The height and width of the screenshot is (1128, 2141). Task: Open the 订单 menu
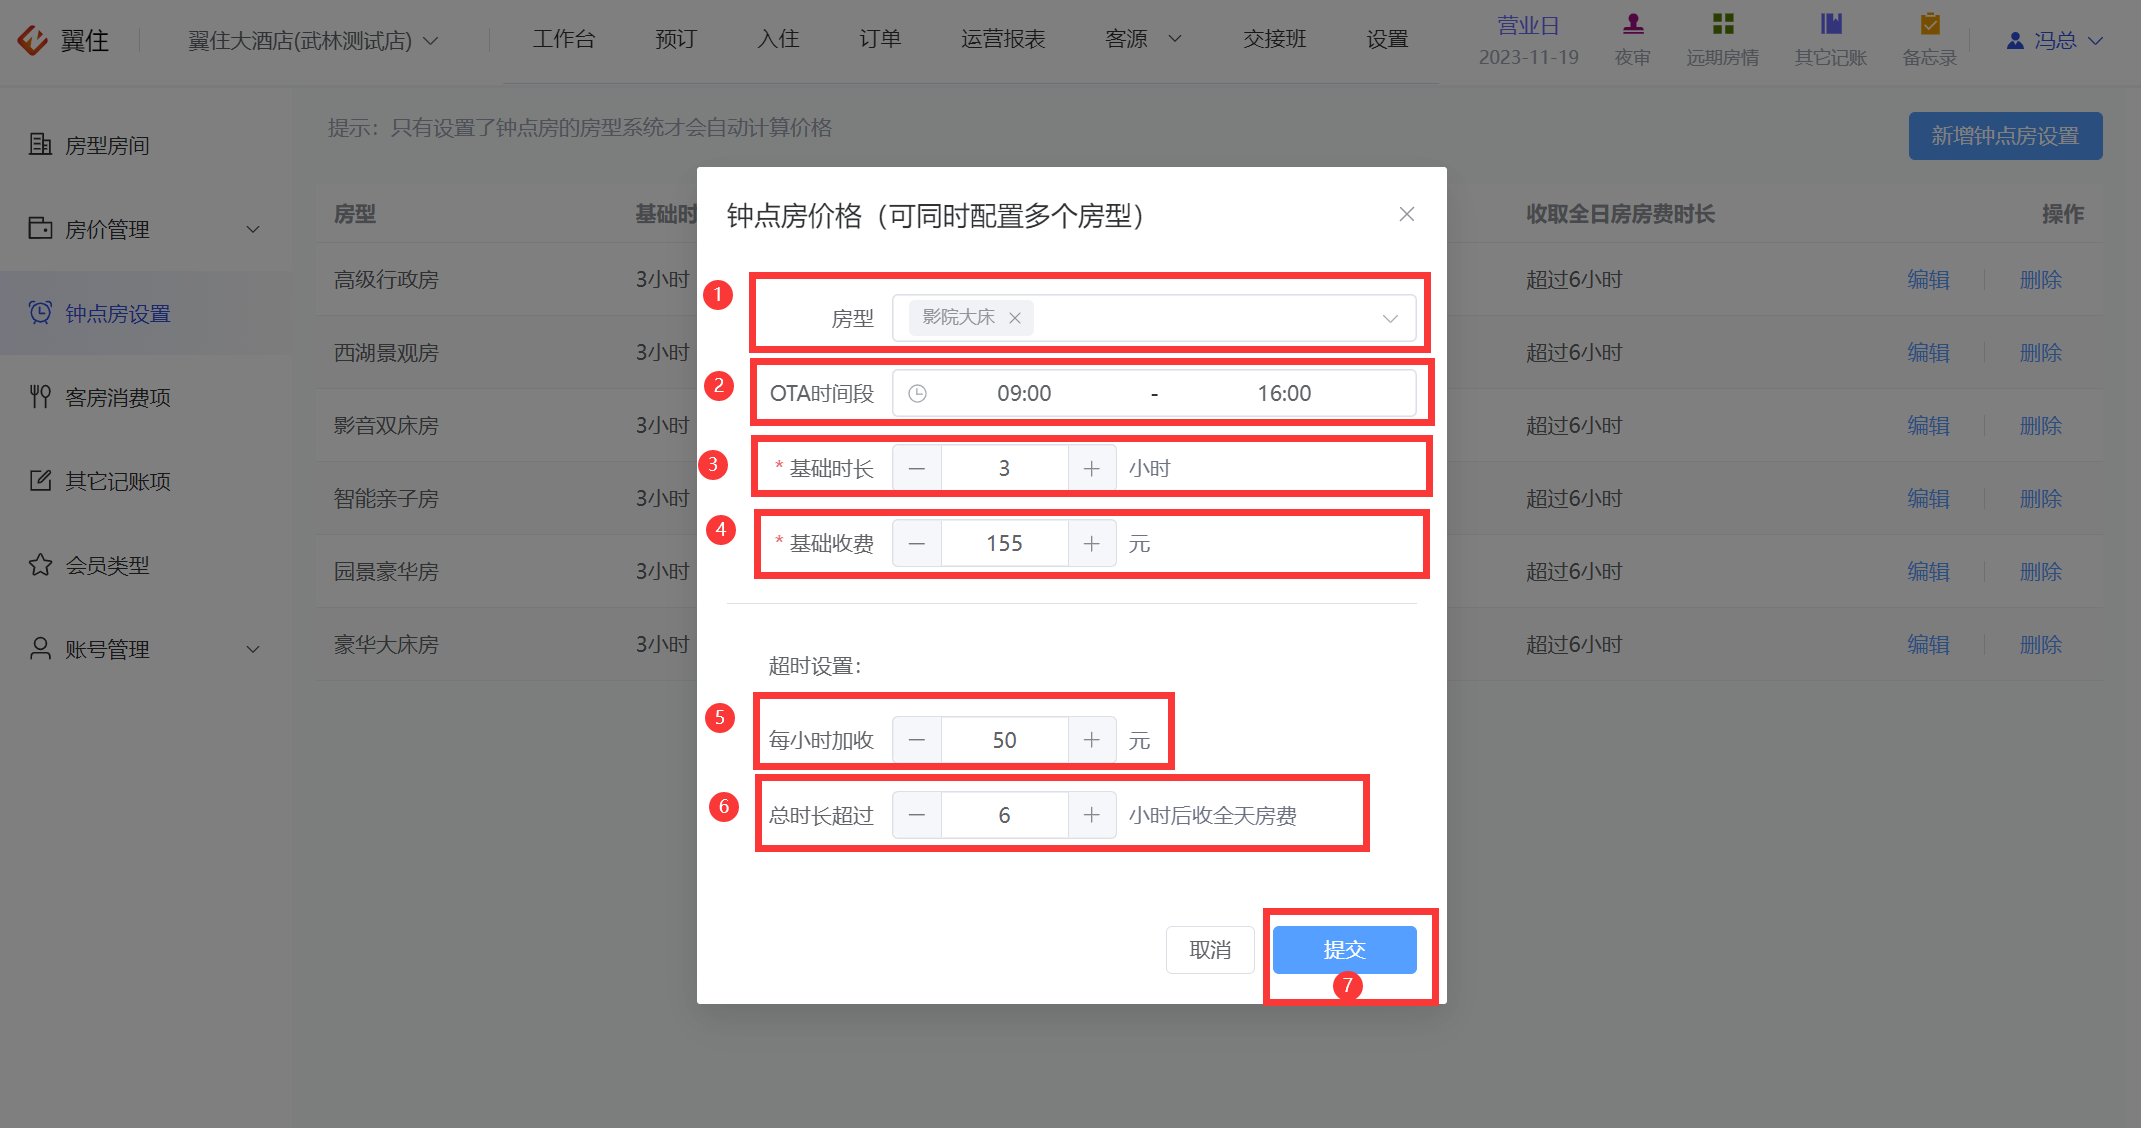880,39
